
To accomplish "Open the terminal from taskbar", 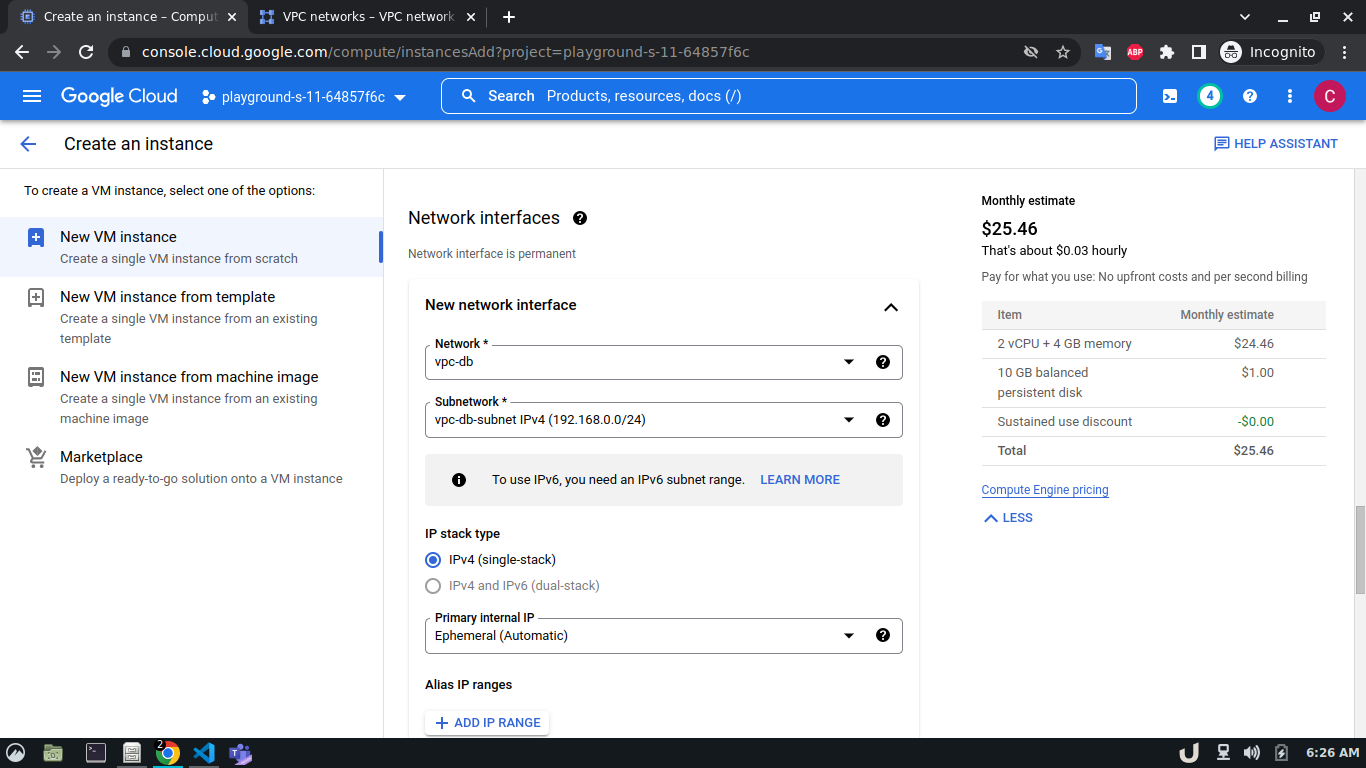I will pos(95,753).
